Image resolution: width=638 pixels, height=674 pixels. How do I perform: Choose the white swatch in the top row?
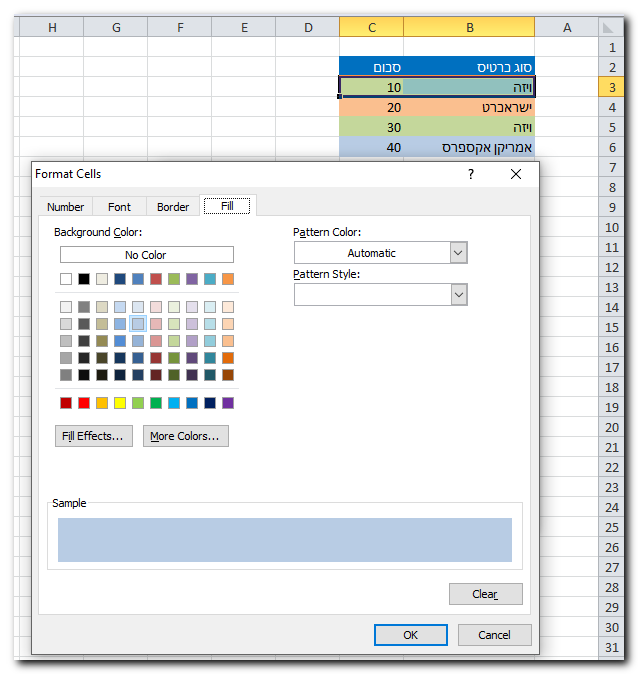[66, 279]
